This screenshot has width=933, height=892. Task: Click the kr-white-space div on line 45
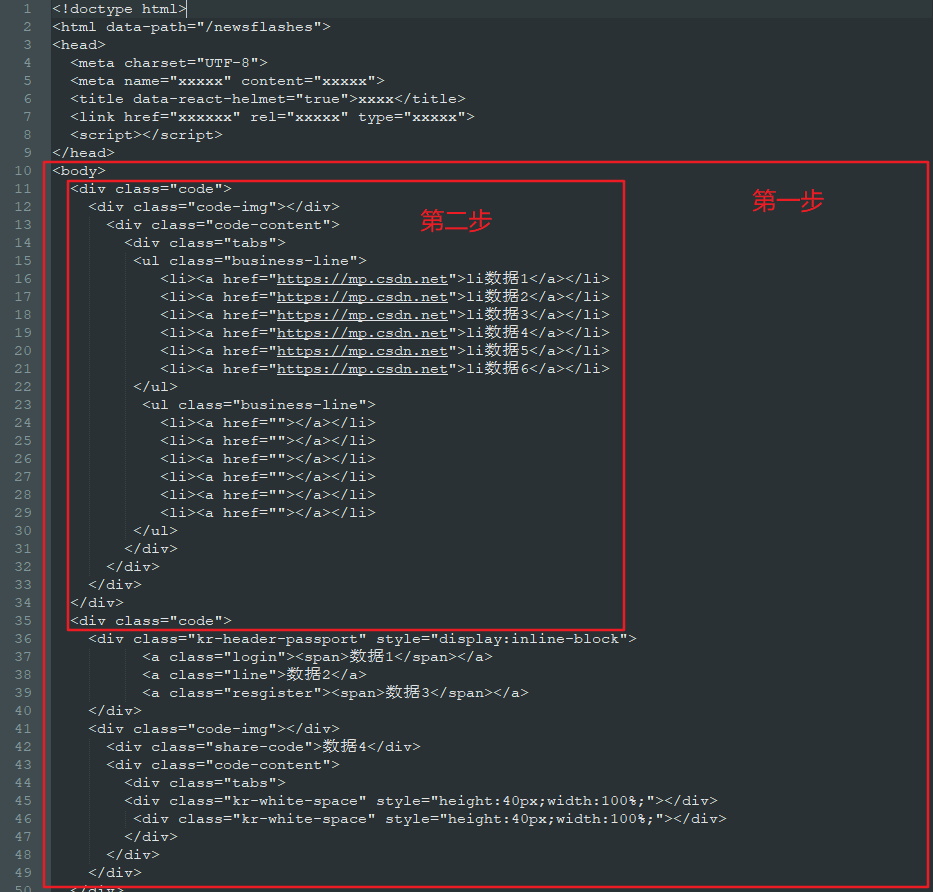pos(421,801)
